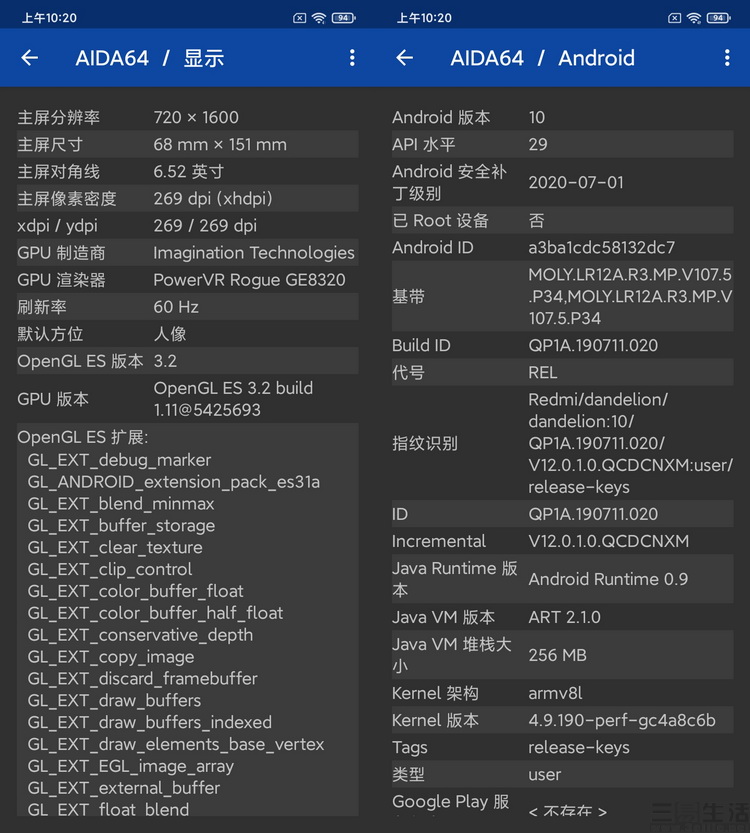Select OpenGL ES 版本 3.2 row
Image resolution: width=750 pixels, height=833 pixels.
point(188,361)
